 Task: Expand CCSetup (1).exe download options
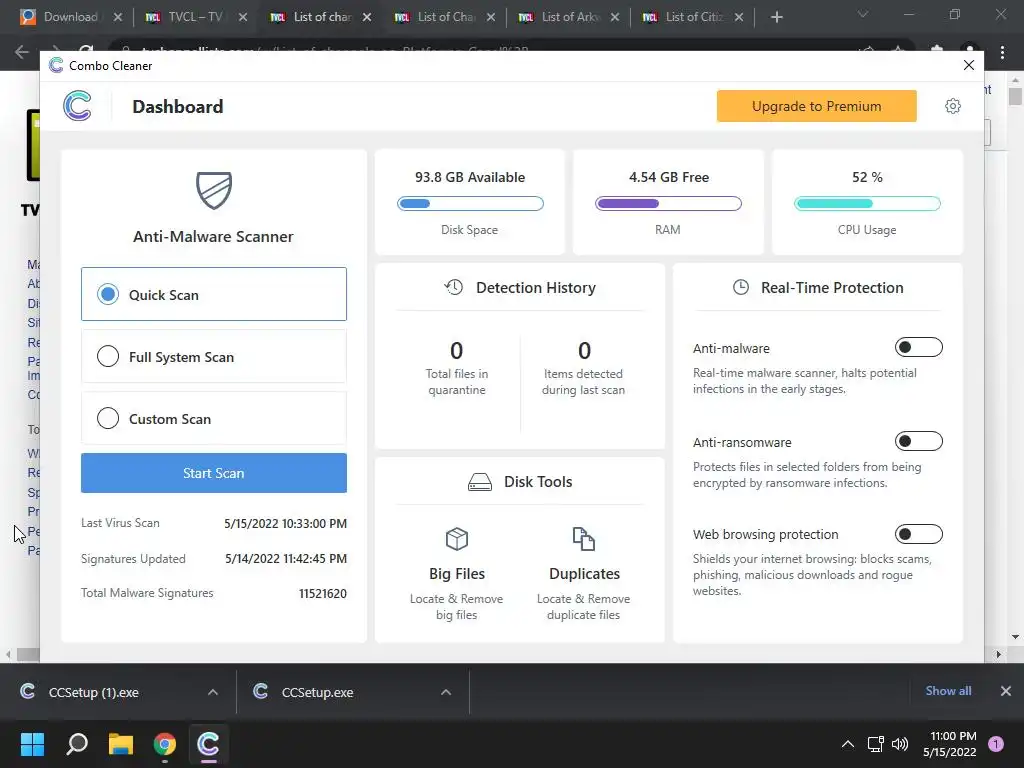(x=213, y=692)
